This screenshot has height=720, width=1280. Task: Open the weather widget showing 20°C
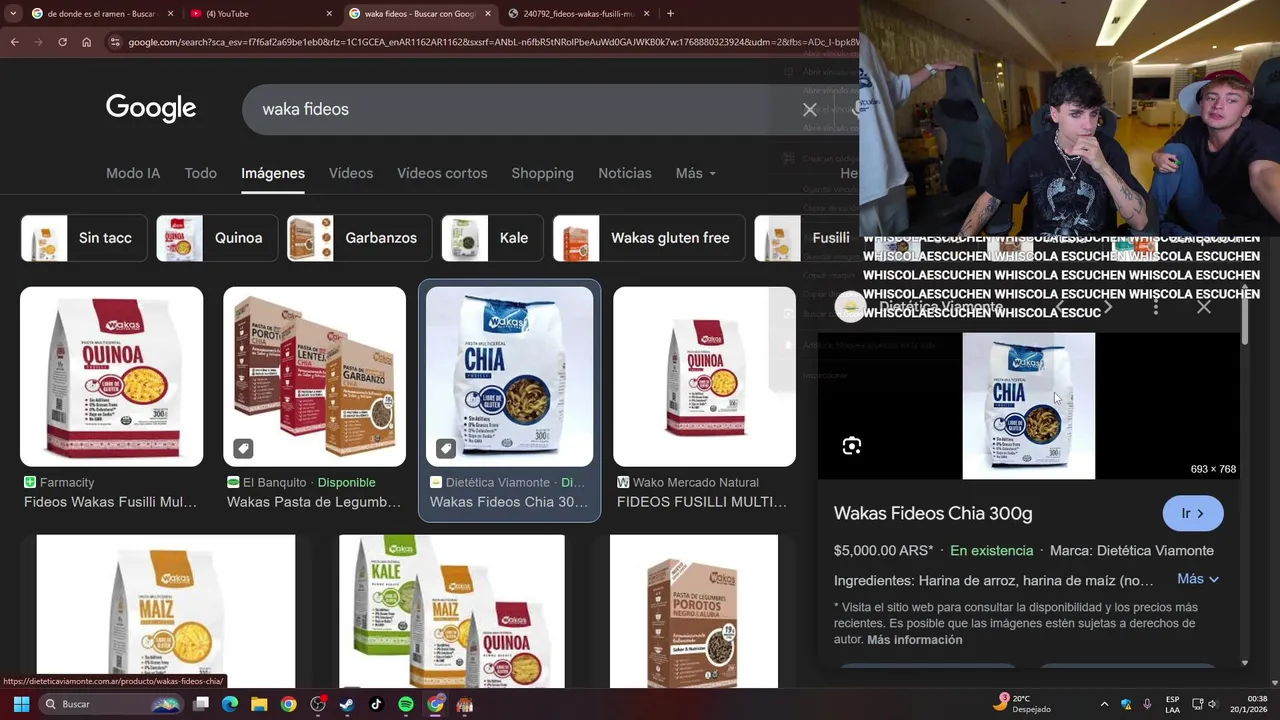(1020, 704)
